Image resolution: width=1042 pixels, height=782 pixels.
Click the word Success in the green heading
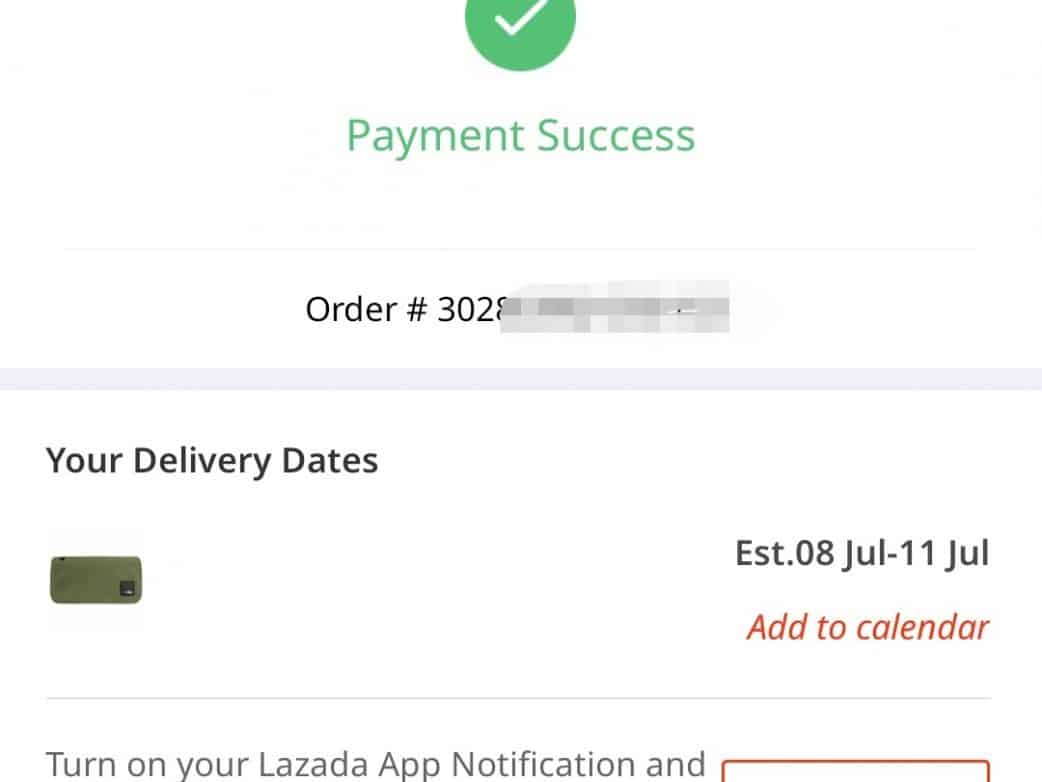click(616, 136)
